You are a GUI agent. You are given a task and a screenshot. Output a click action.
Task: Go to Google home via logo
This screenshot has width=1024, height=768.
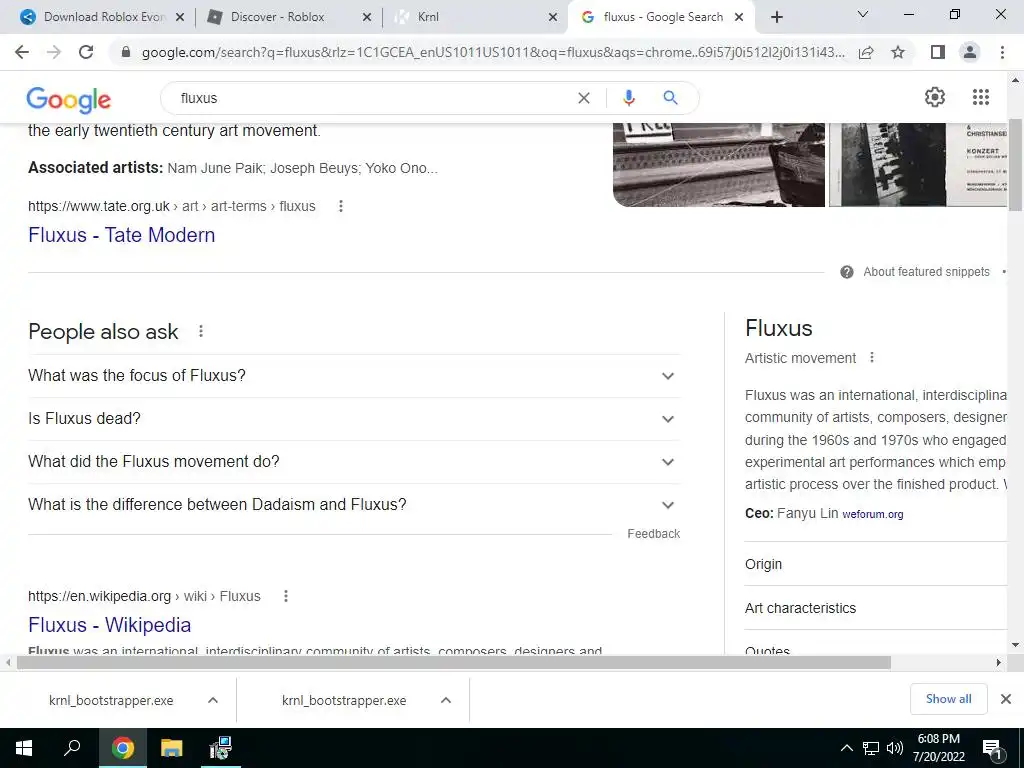click(x=69, y=99)
